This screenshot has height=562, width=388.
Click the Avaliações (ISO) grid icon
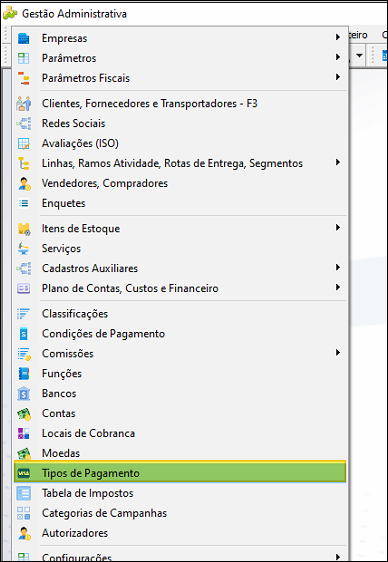coord(24,144)
